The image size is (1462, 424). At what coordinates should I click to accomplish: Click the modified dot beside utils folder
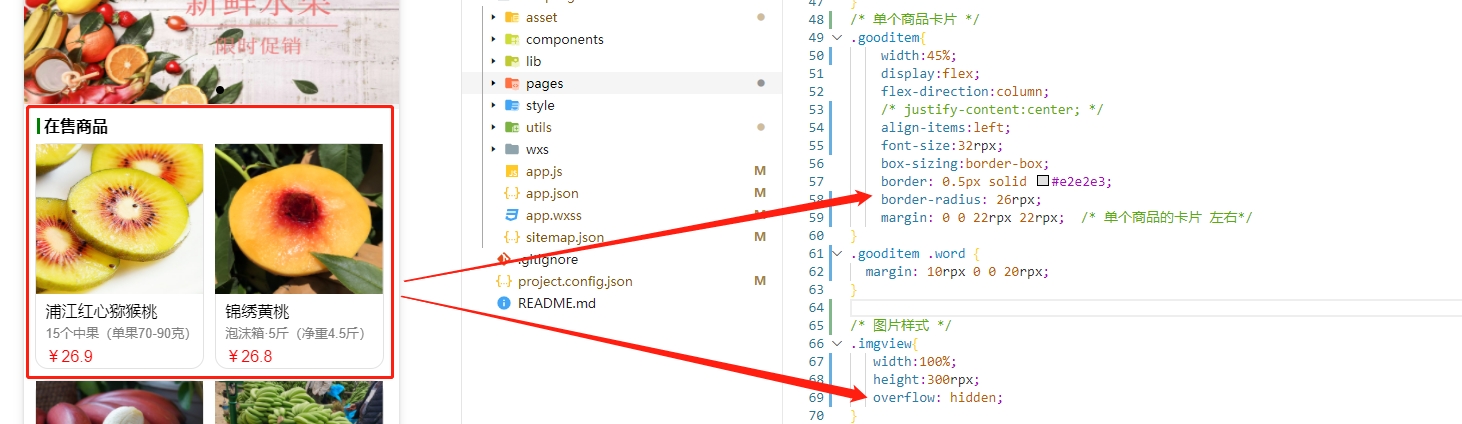coord(761,127)
